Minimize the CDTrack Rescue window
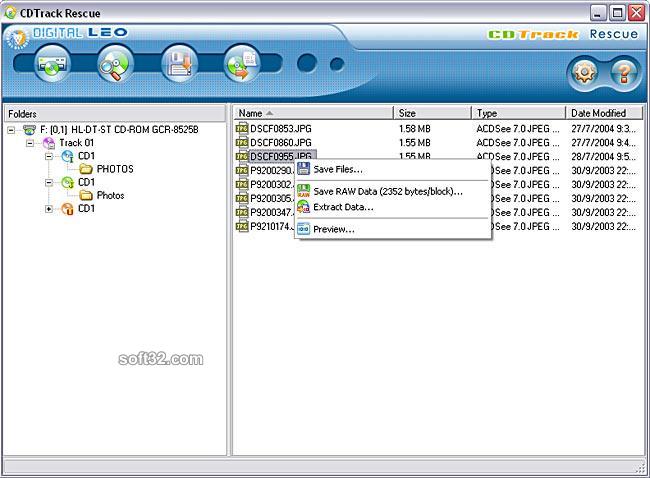This screenshot has height=478, width=650. [598, 13]
